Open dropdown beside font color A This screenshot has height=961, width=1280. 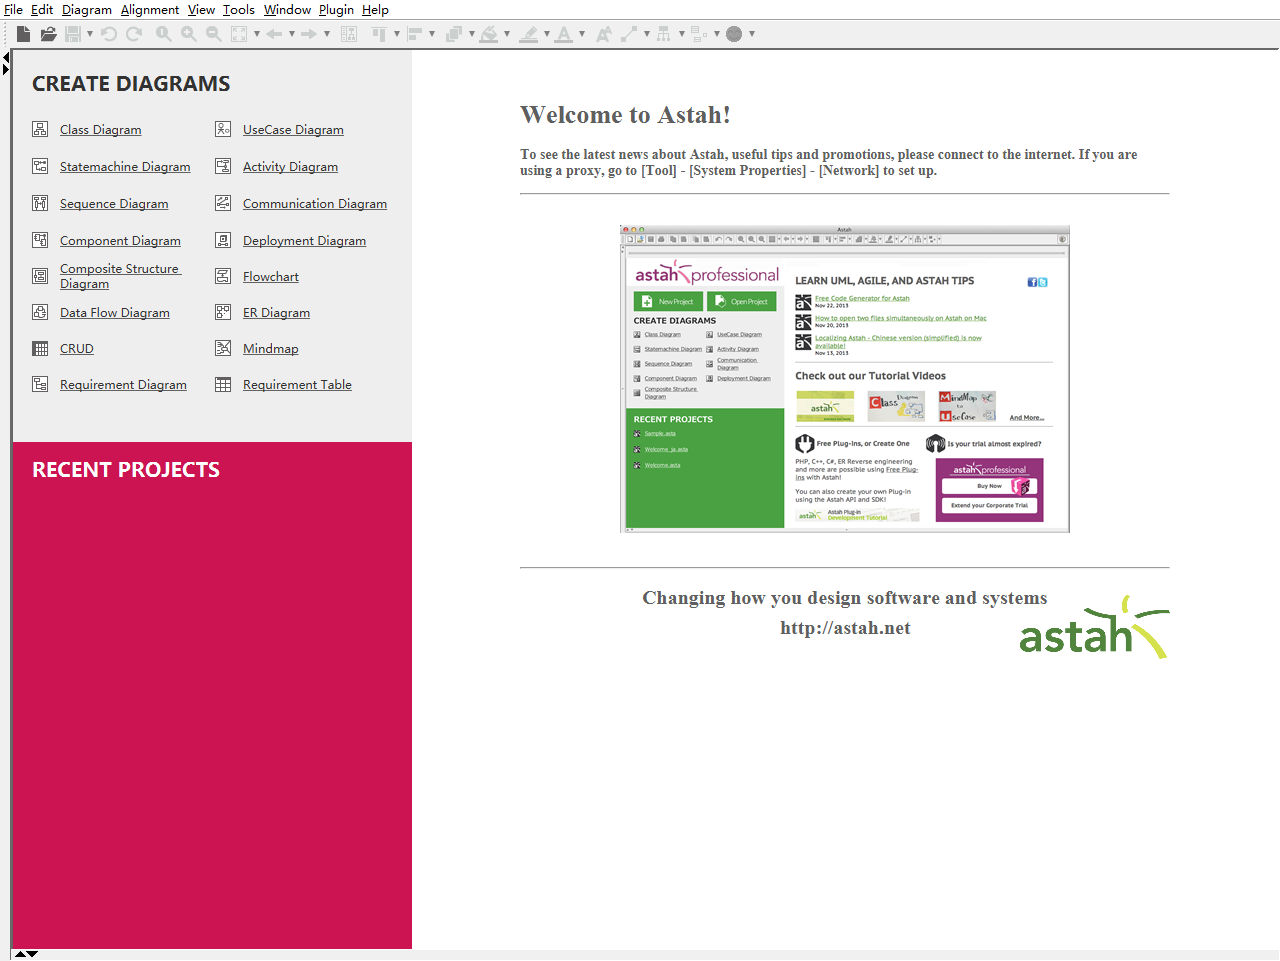point(582,34)
